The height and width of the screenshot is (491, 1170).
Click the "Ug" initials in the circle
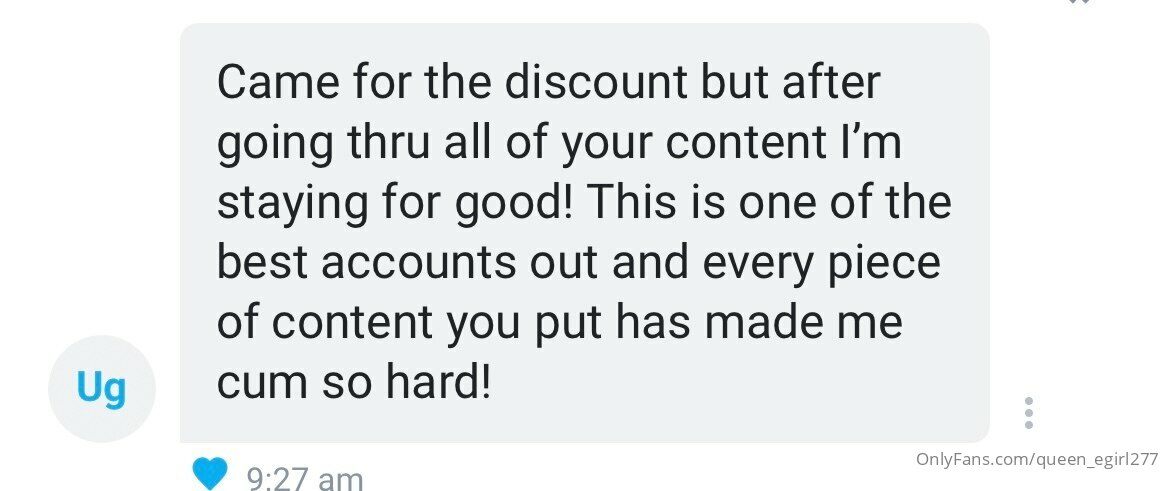point(101,389)
